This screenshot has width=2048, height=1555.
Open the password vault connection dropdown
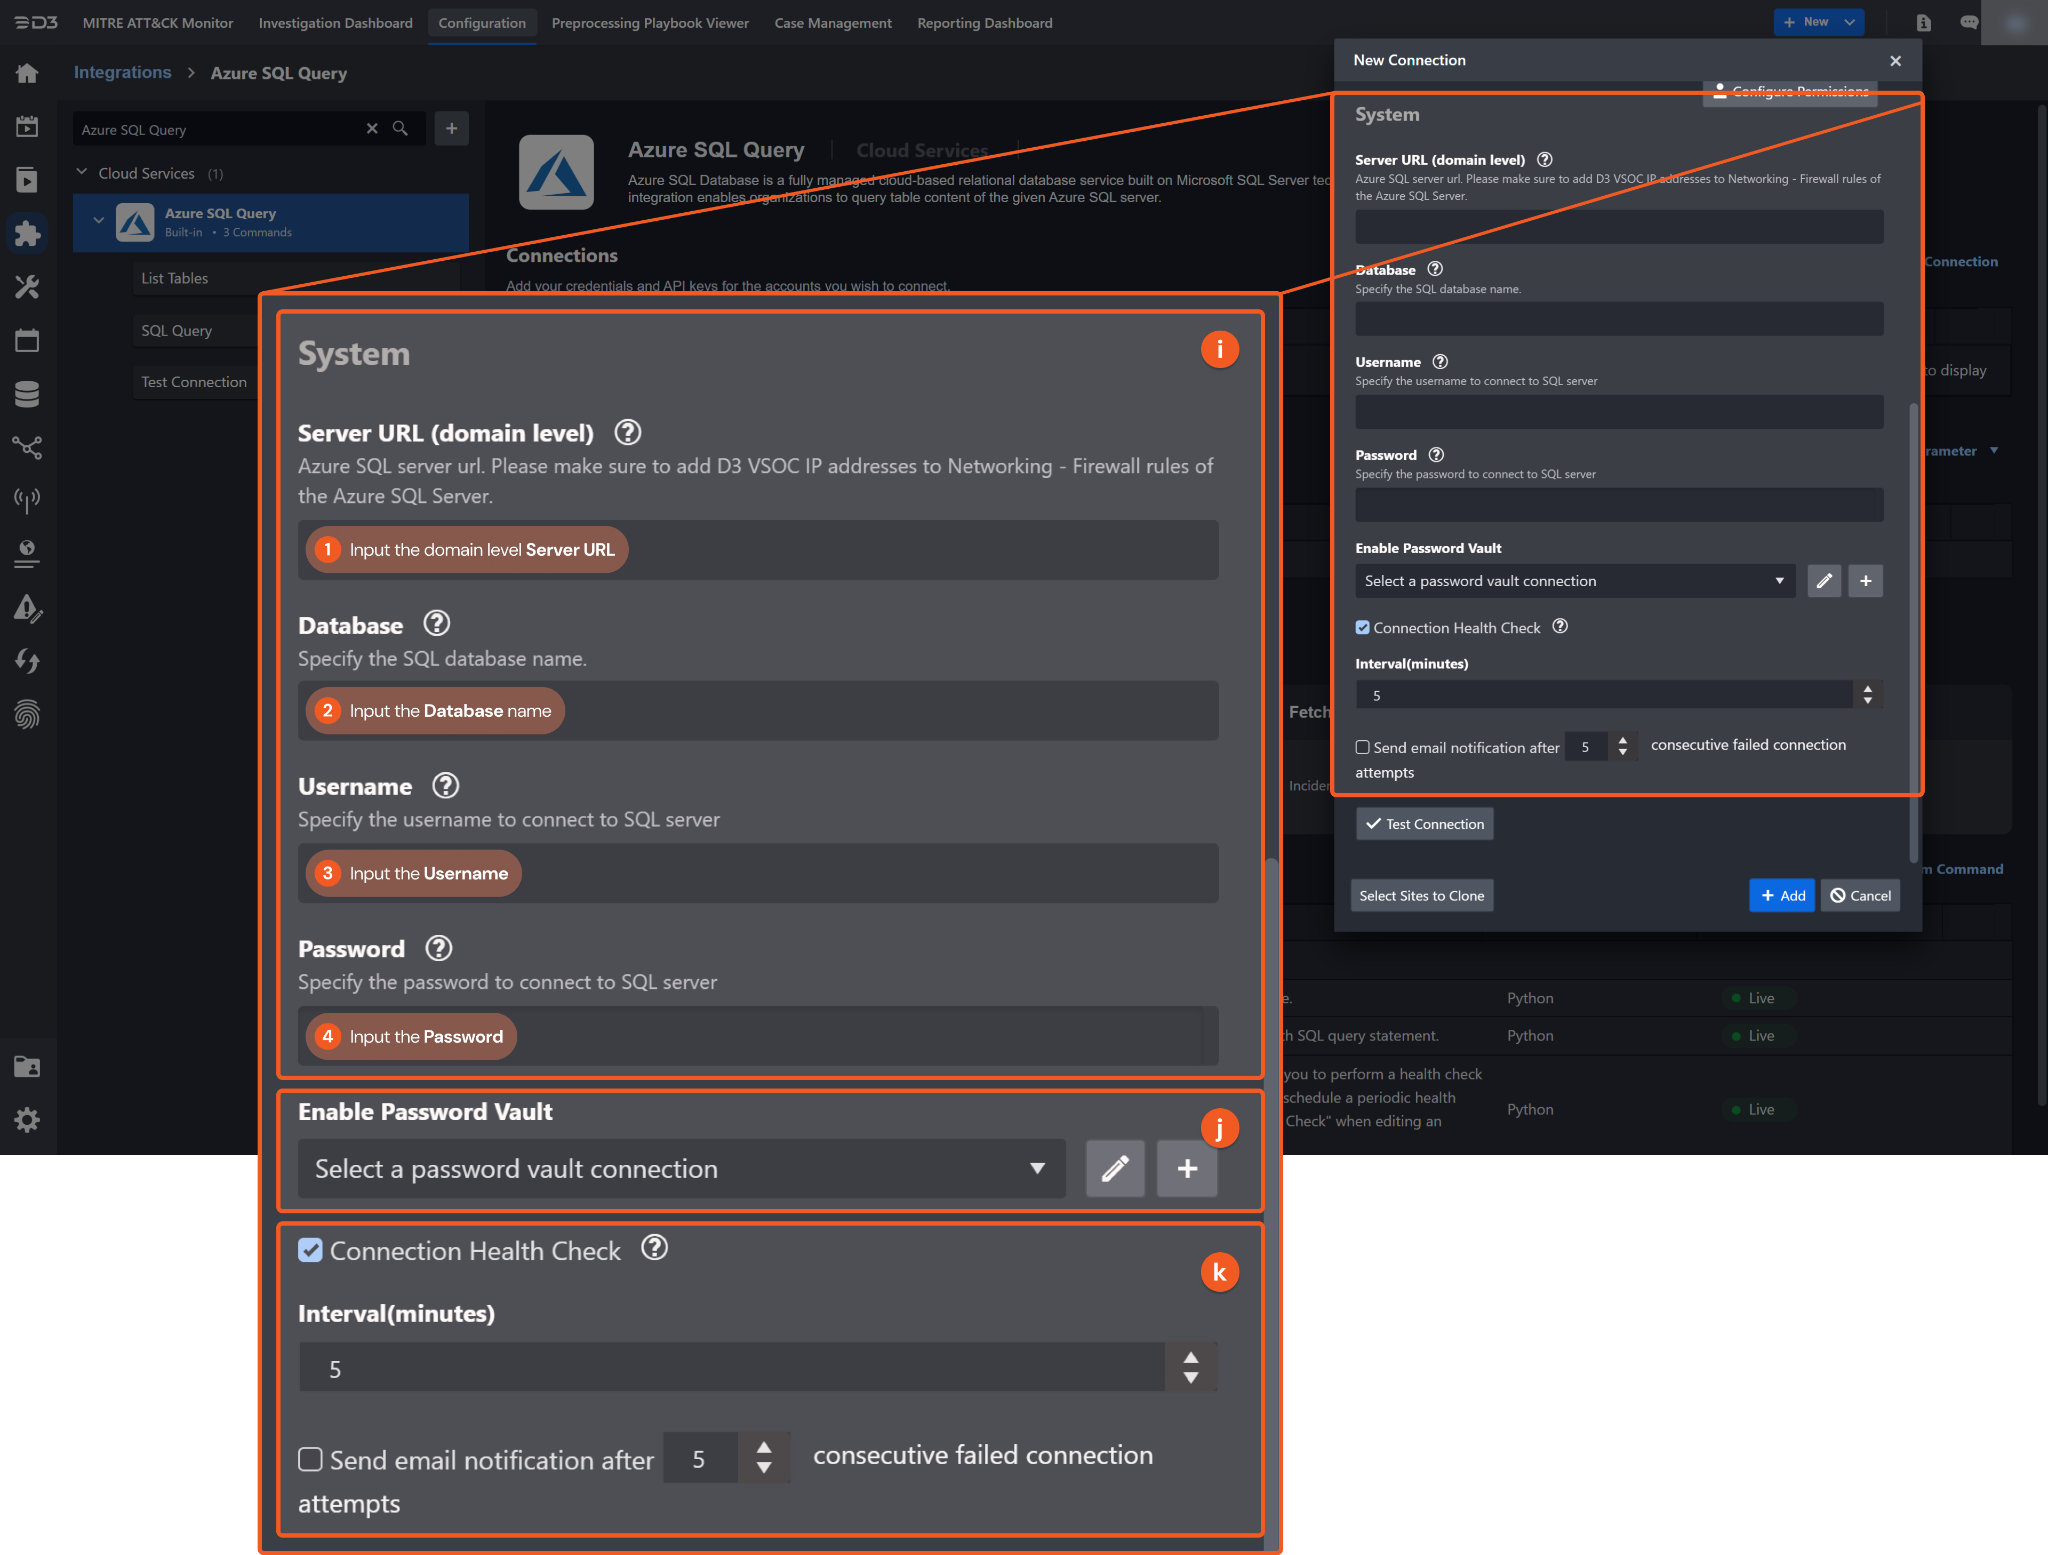[1574, 581]
